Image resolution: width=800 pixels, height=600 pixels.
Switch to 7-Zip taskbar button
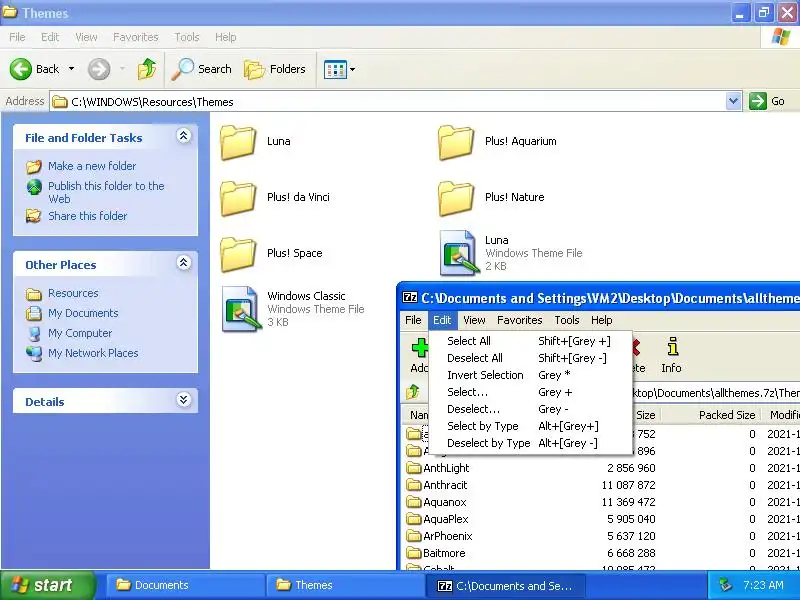coord(505,585)
